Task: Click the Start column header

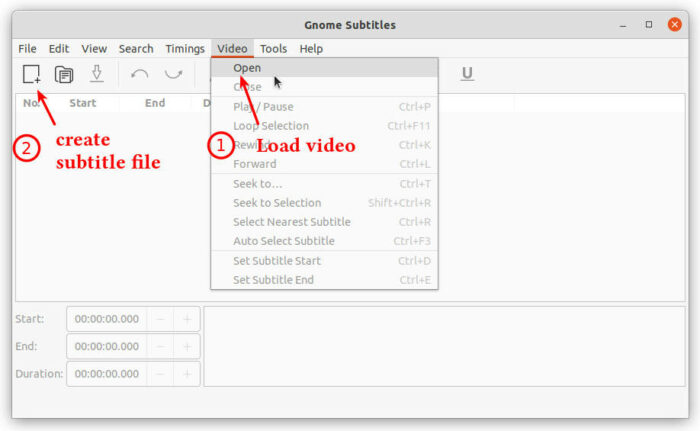Action: pyautogui.click(x=83, y=103)
